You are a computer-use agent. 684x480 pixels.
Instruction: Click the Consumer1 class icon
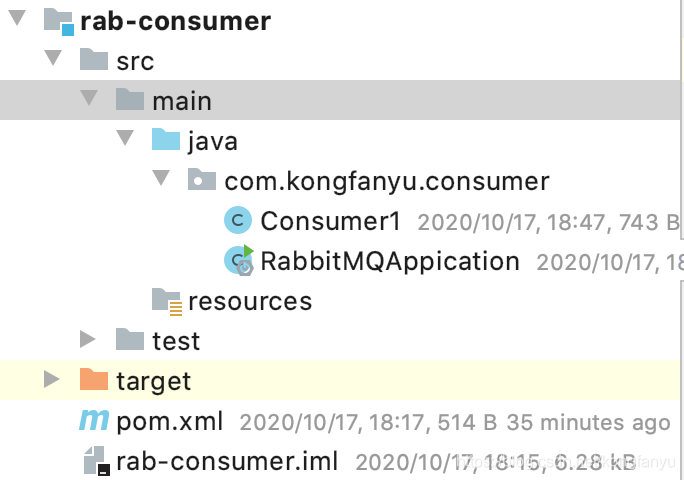coord(238,220)
